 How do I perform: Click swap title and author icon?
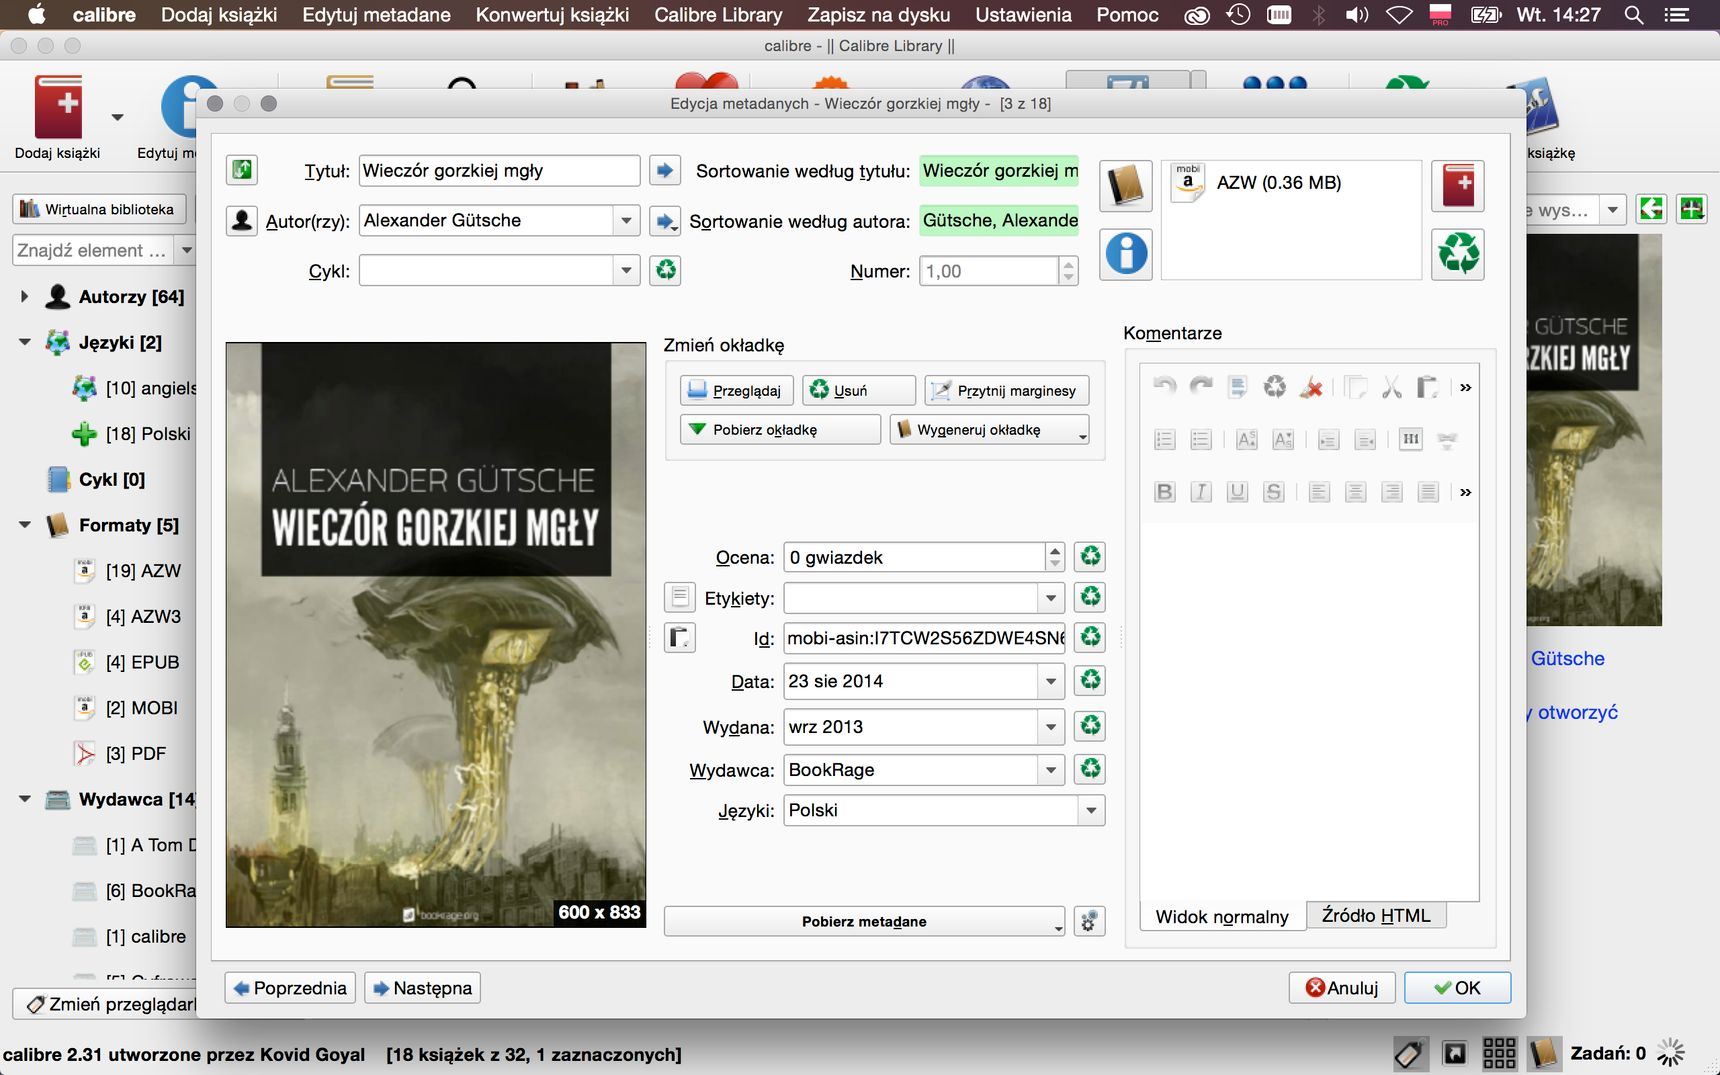(x=242, y=170)
